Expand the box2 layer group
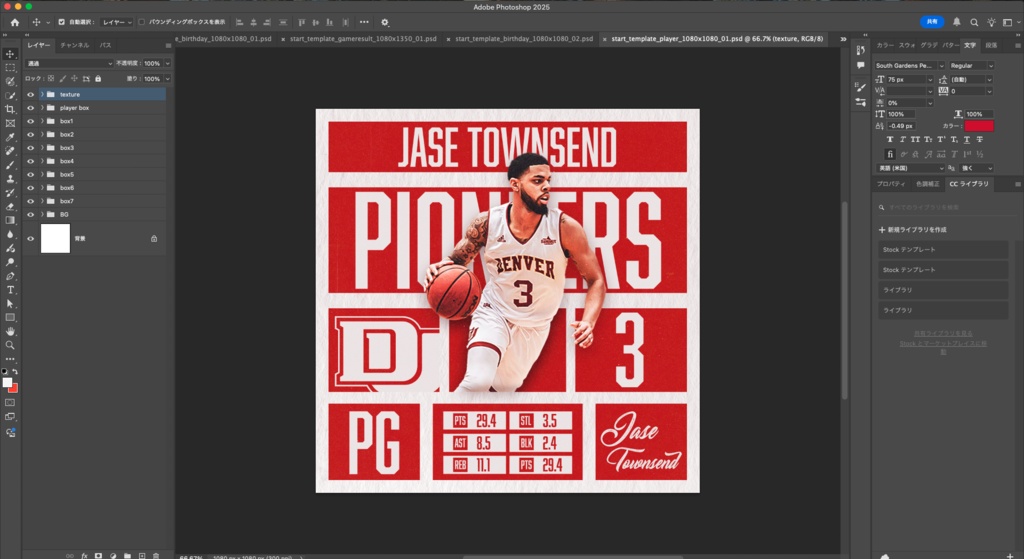This screenshot has width=1024, height=559. point(42,134)
